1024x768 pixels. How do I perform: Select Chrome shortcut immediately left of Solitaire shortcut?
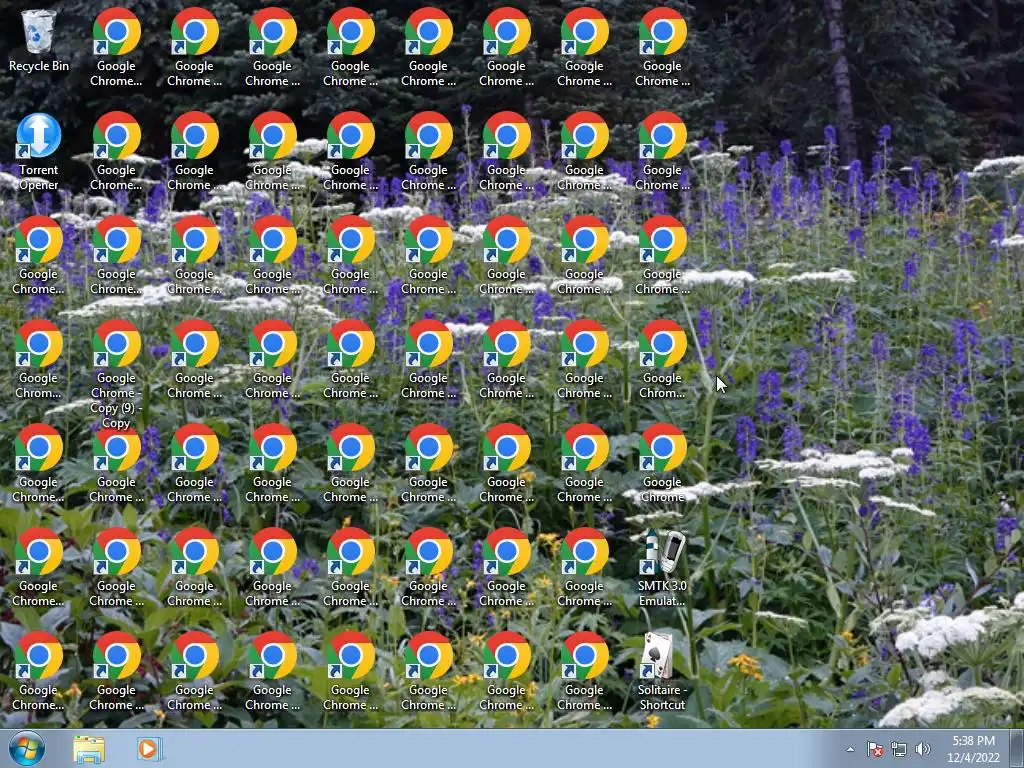(584, 672)
